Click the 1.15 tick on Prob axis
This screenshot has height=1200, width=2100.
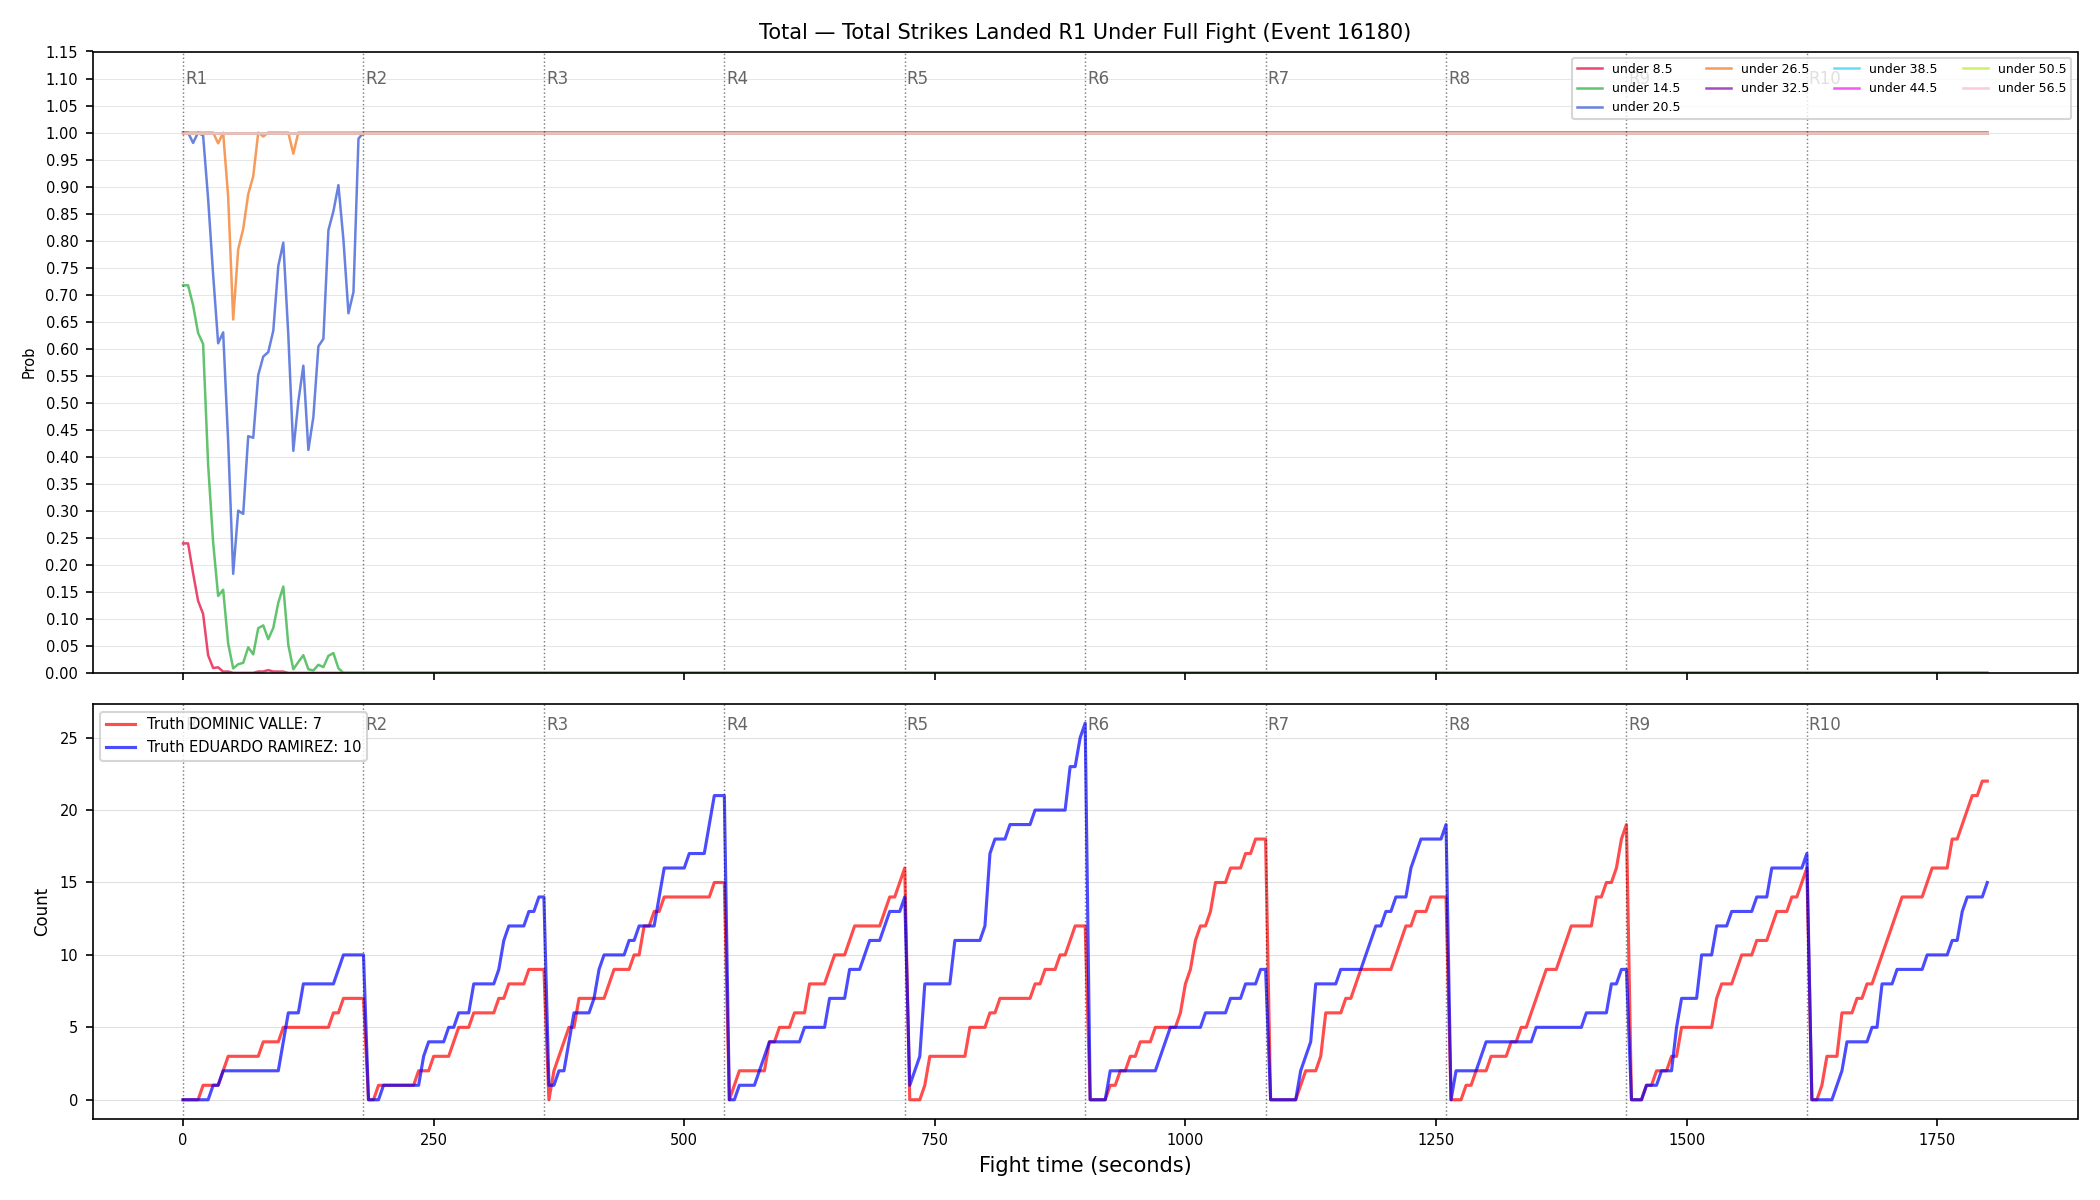pos(62,52)
